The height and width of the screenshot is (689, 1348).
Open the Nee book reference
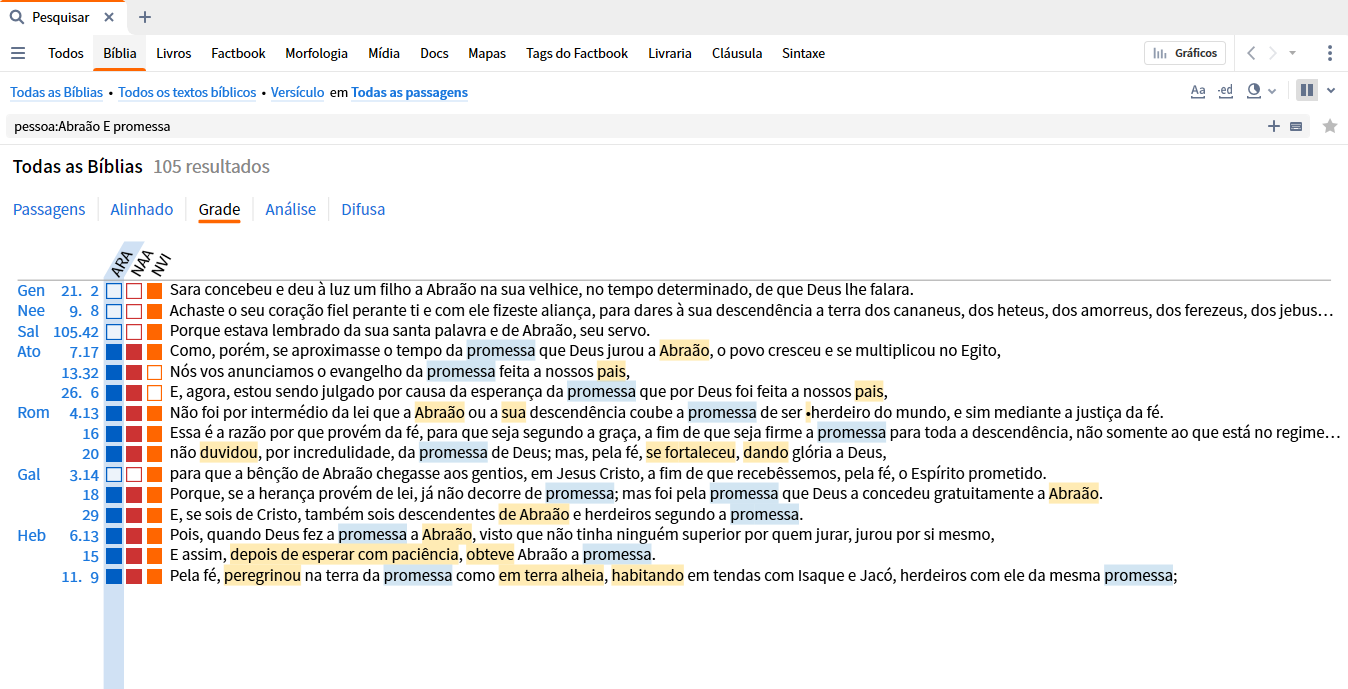pyautogui.click(x=31, y=311)
